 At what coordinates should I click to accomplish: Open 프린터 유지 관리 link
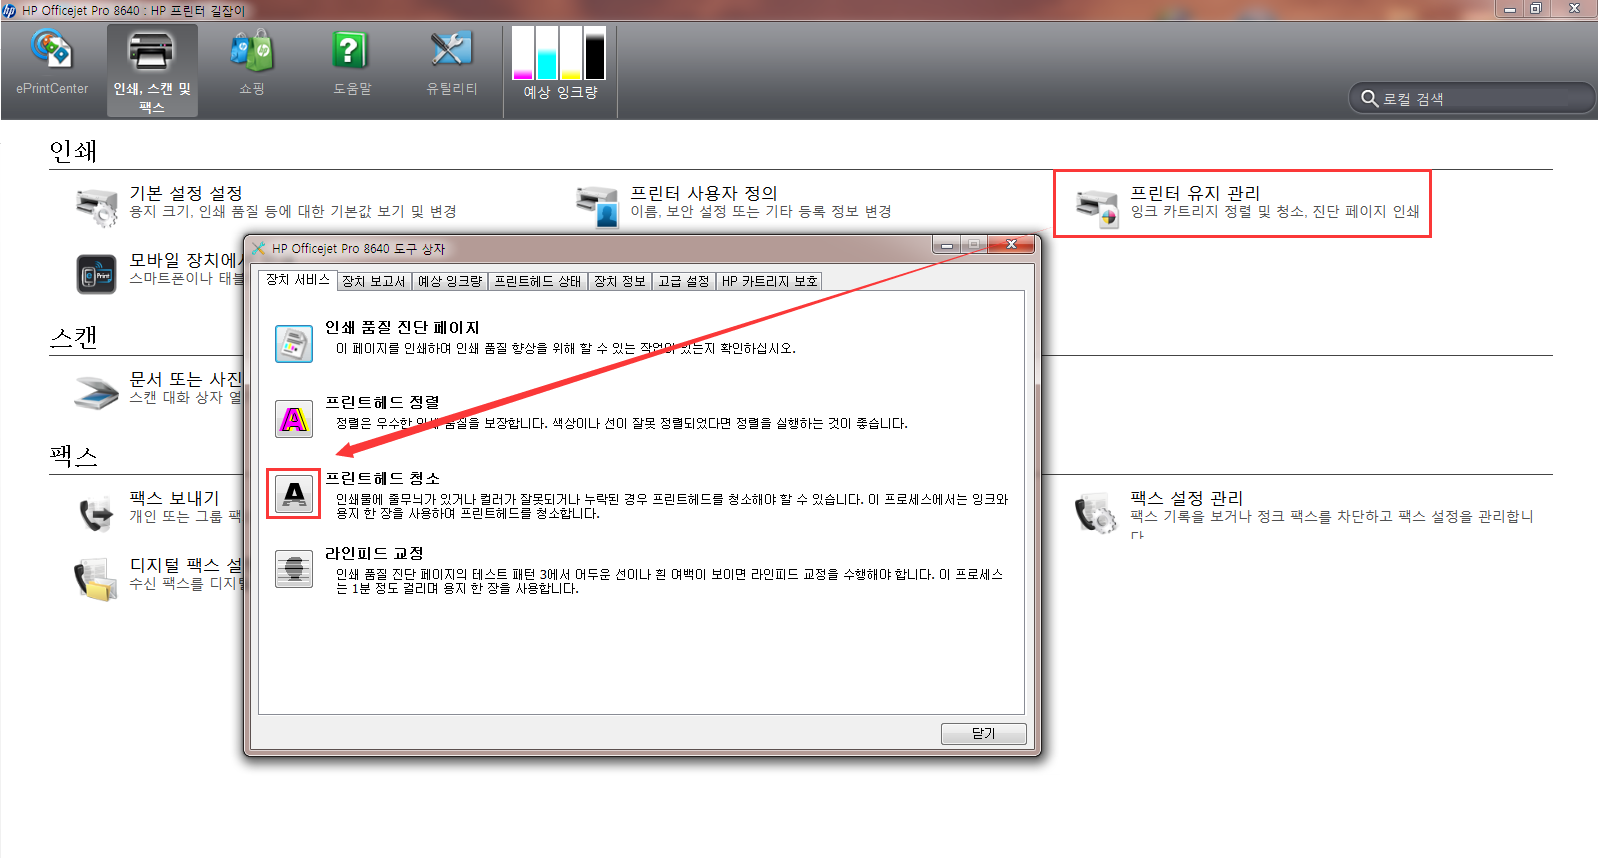point(1195,193)
